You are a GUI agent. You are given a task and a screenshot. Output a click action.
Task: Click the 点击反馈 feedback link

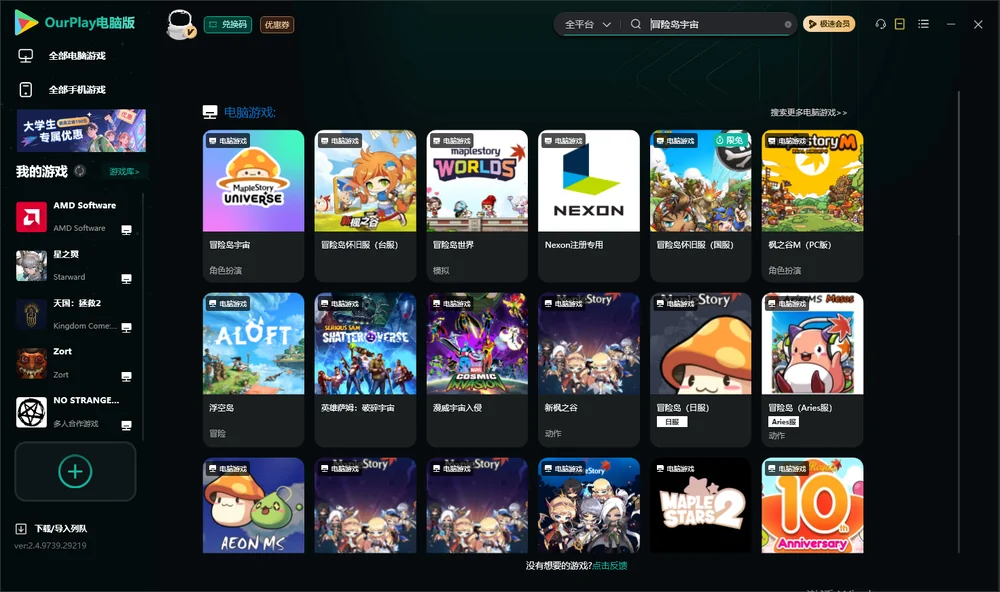pyautogui.click(x=610, y=566)
